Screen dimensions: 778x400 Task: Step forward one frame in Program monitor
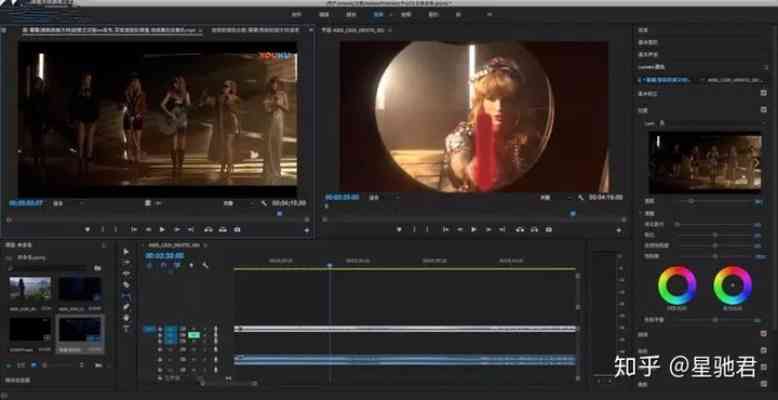coord(488,229)
